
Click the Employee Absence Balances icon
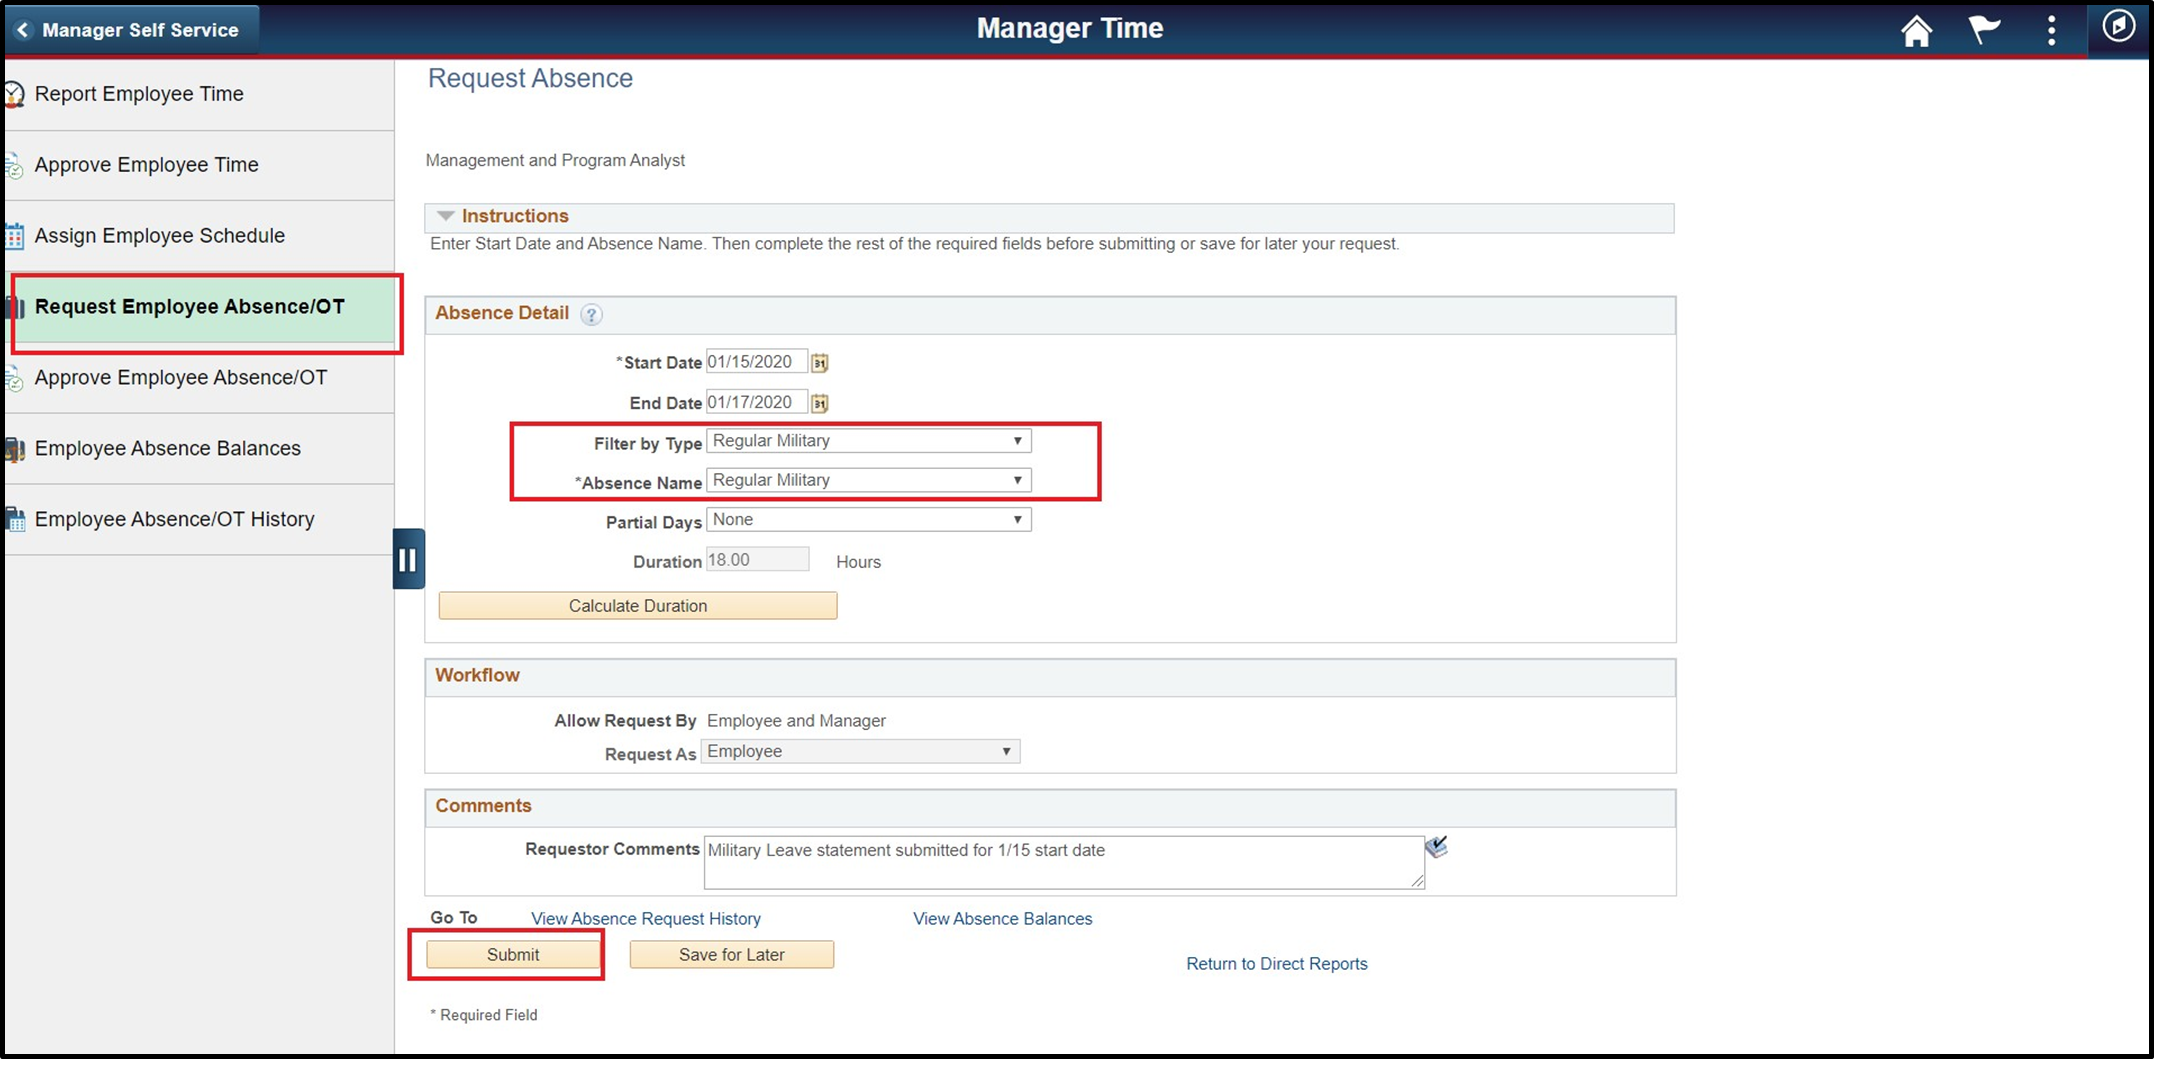(x=14, y=449)
